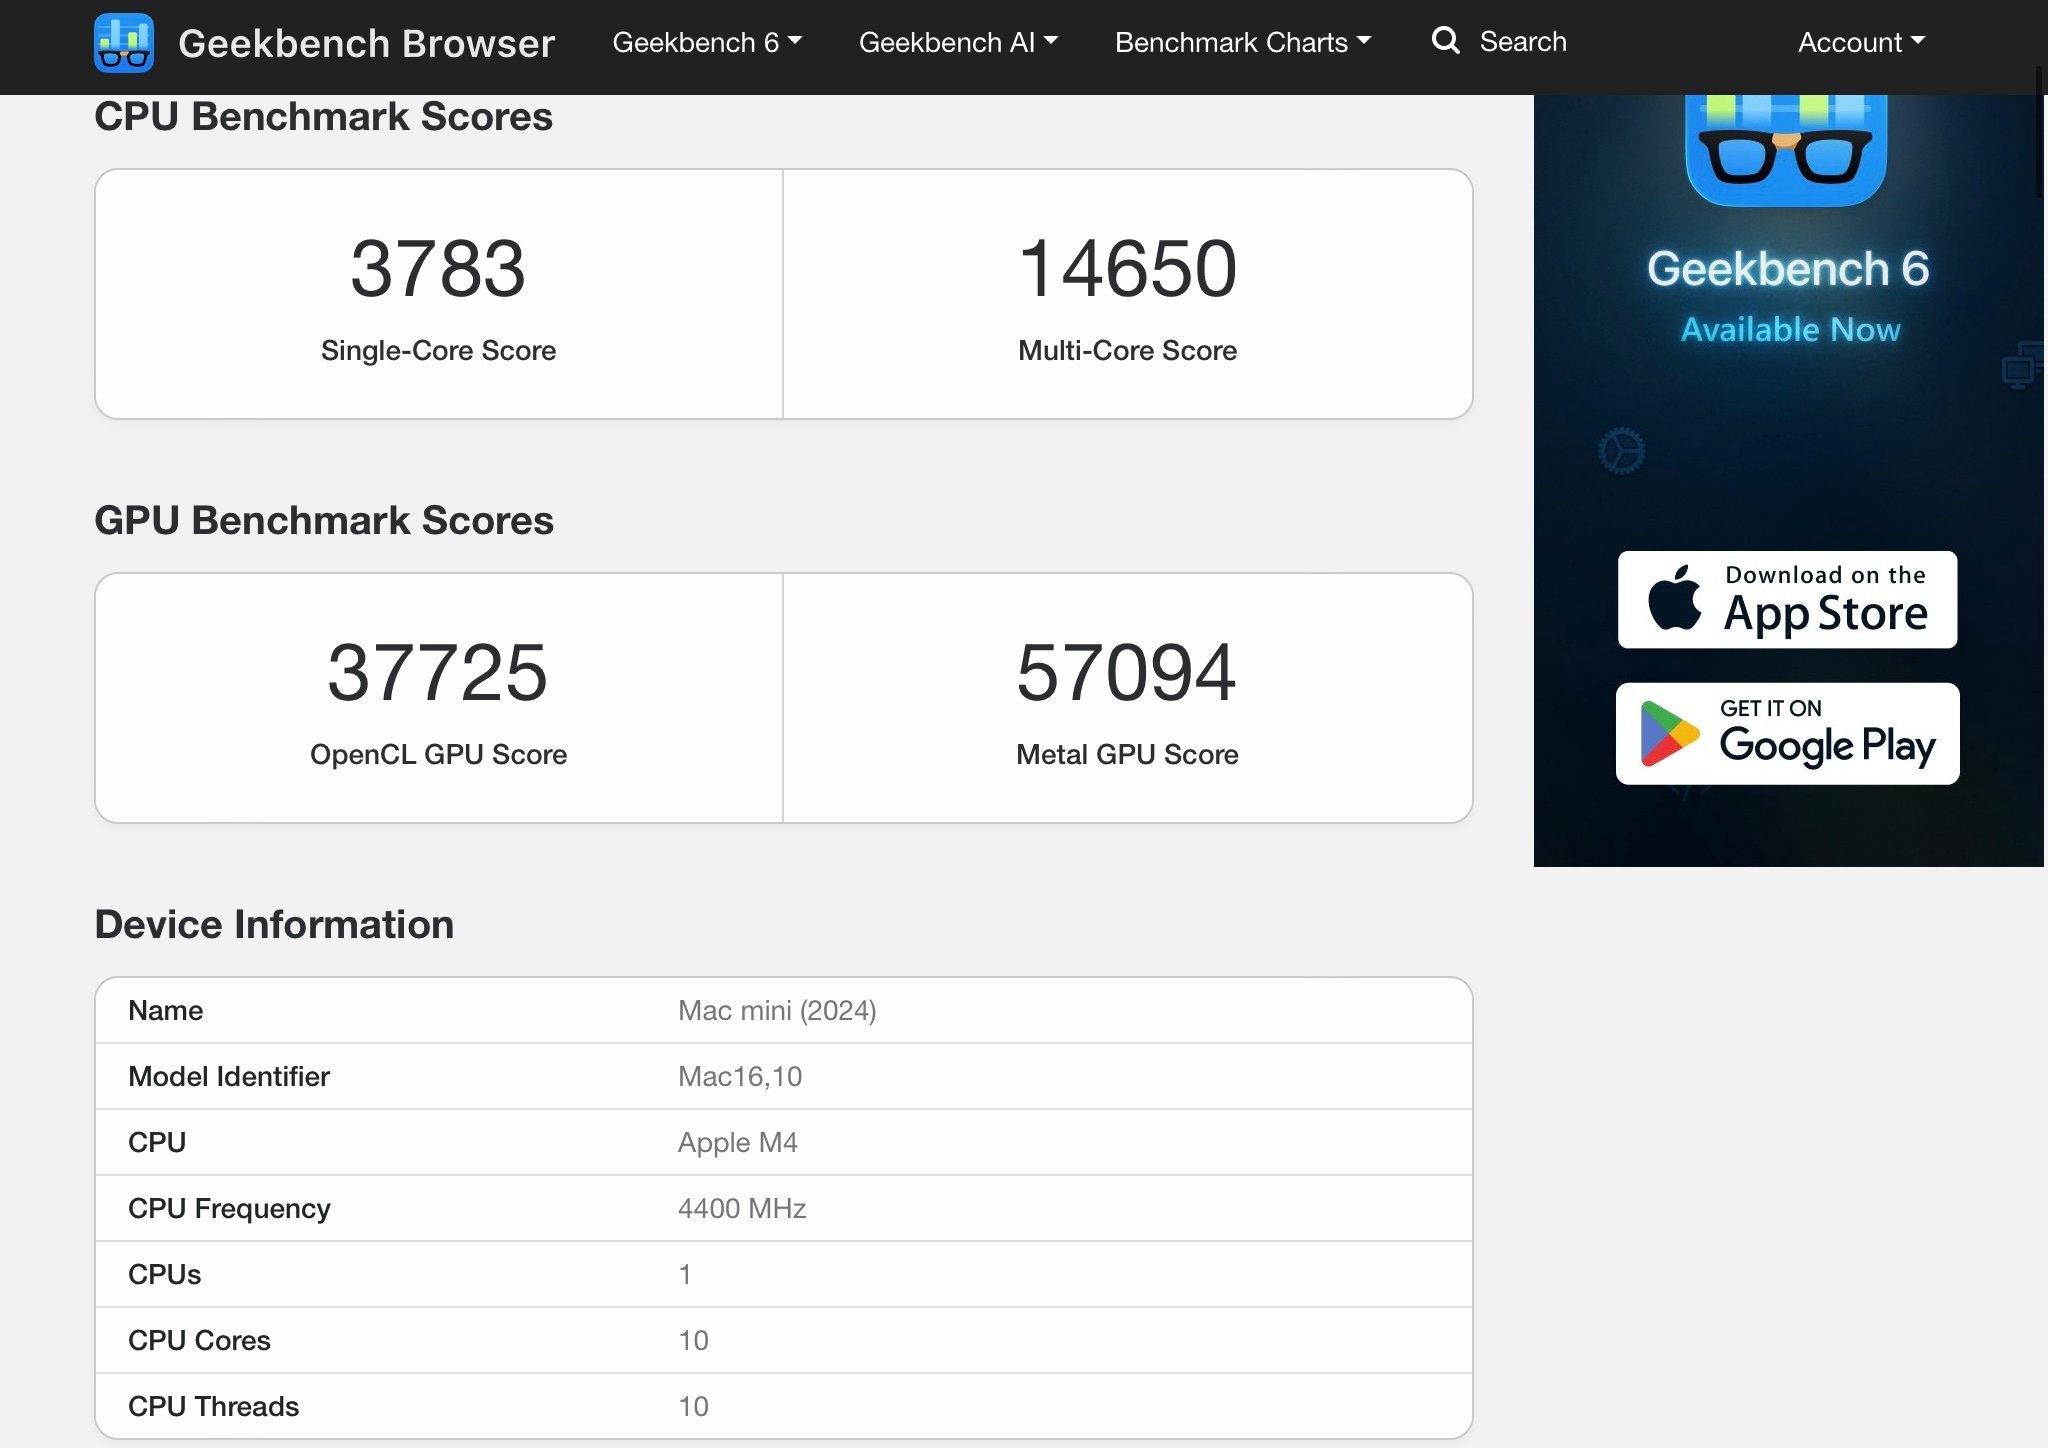Click the Geekbench 6 app icon in ad
This screenshot has height=1448, width=2048.
[1786, 150]
